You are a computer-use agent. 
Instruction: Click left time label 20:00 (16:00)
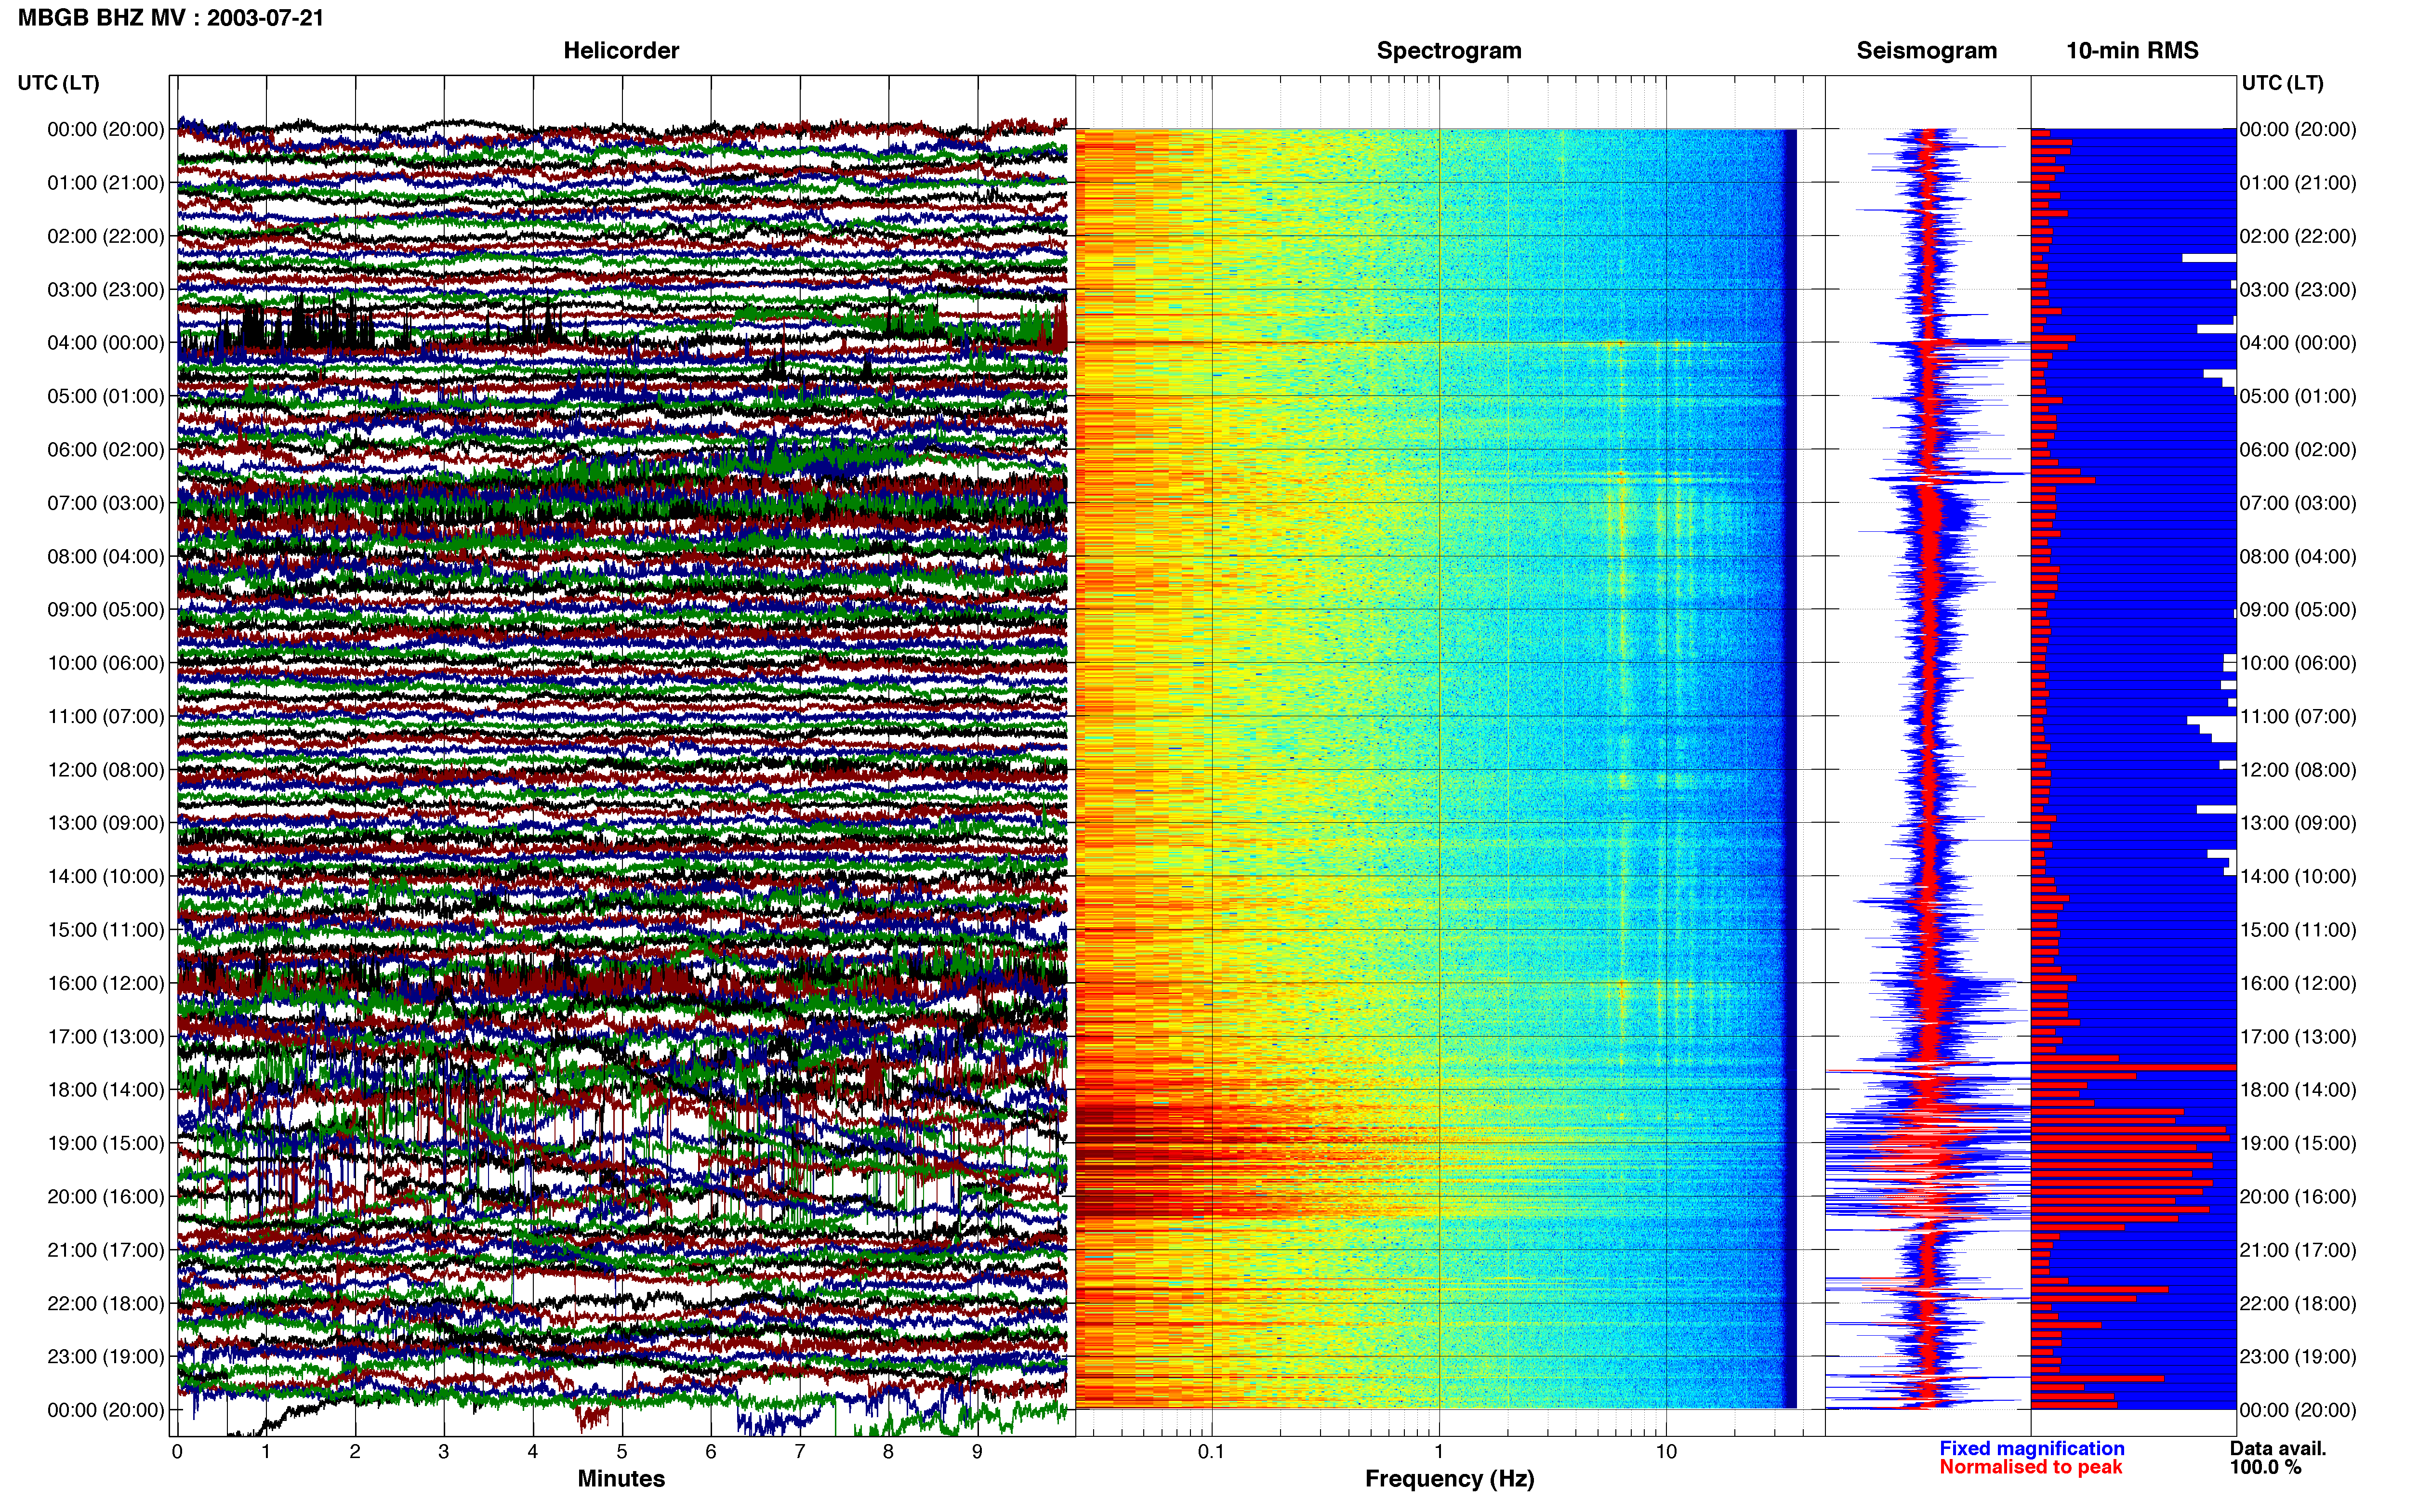(106, 1196)
